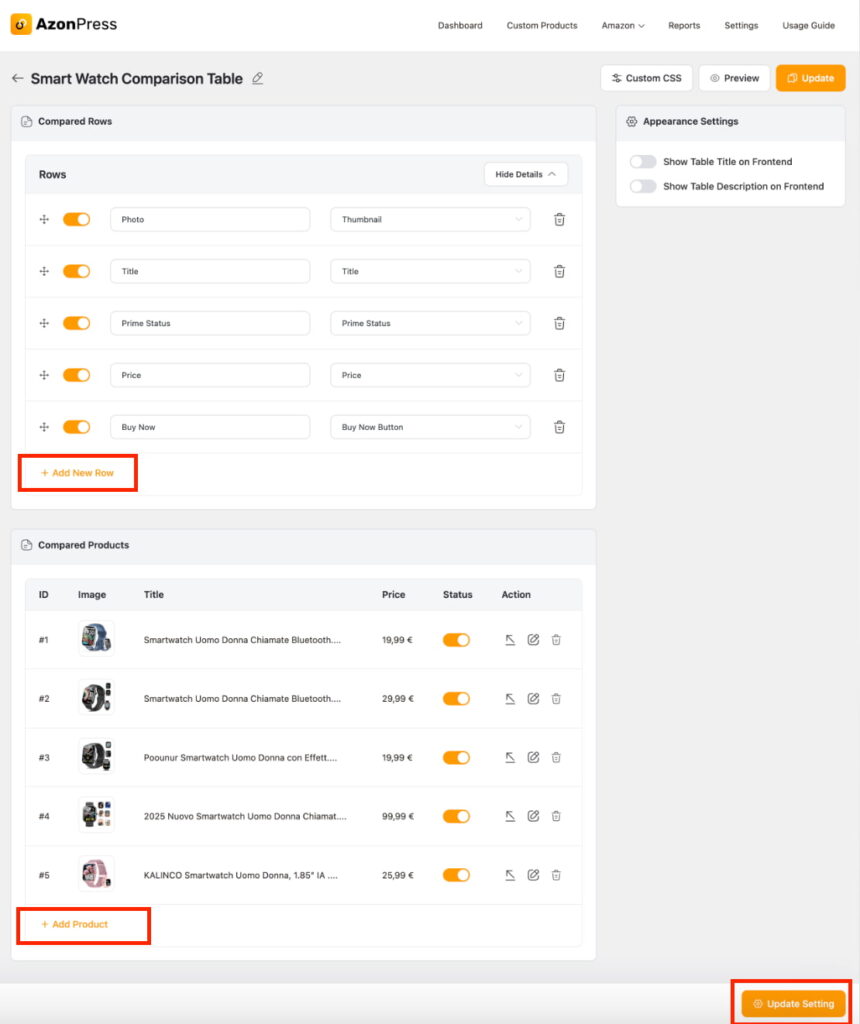
Task: Delete the Price row with trash icon
Action: (x=559, y=375)
